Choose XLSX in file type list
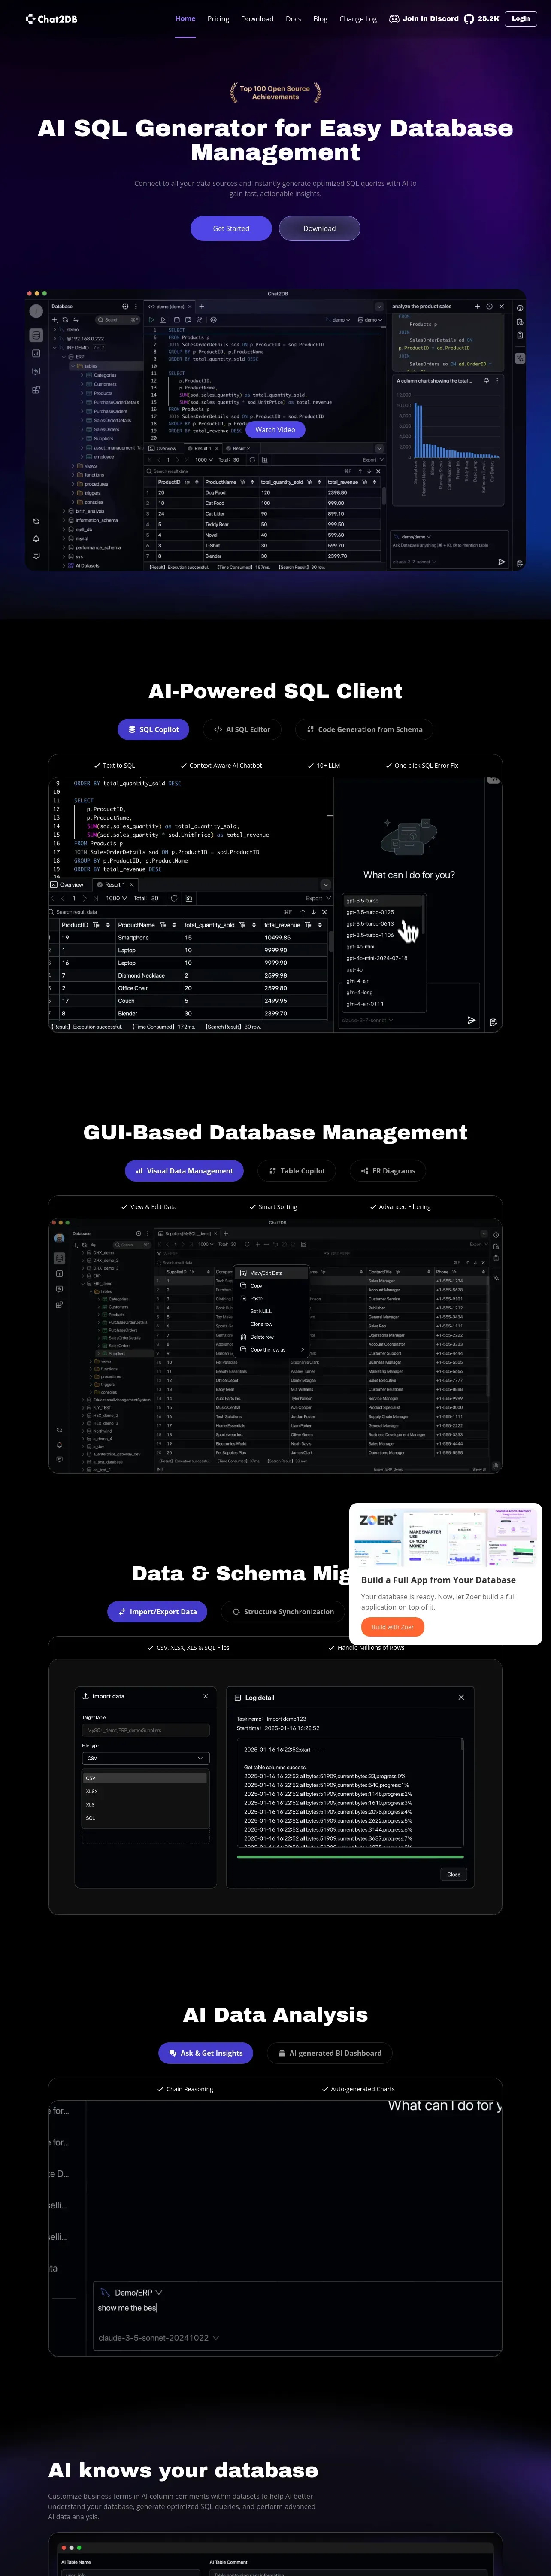 click(145, 1791)
